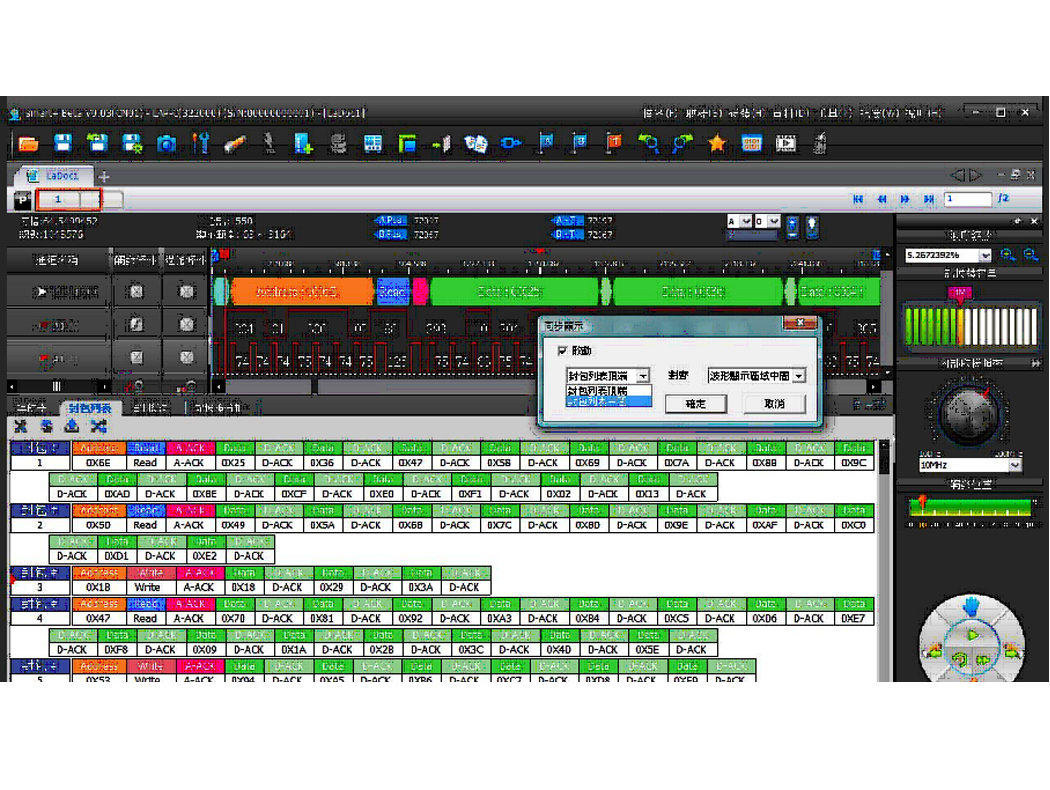Viewport: 1050px width, 790px height.
Task: Click the orange open-folder toolbar icon
Action: tap(27, 144)
